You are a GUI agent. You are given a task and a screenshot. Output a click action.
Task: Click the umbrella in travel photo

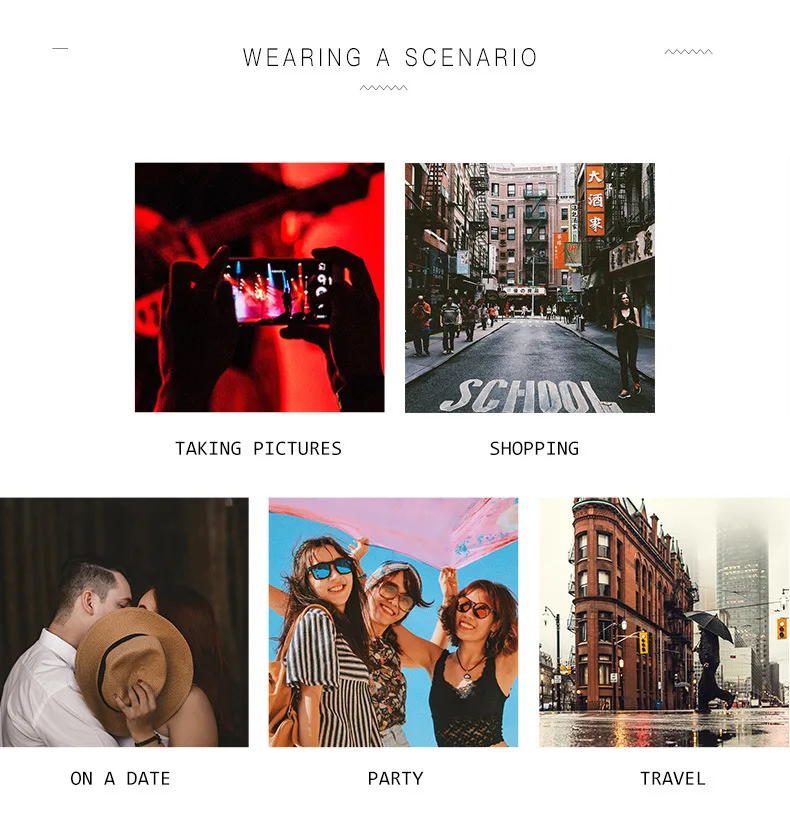click(710, 625)
